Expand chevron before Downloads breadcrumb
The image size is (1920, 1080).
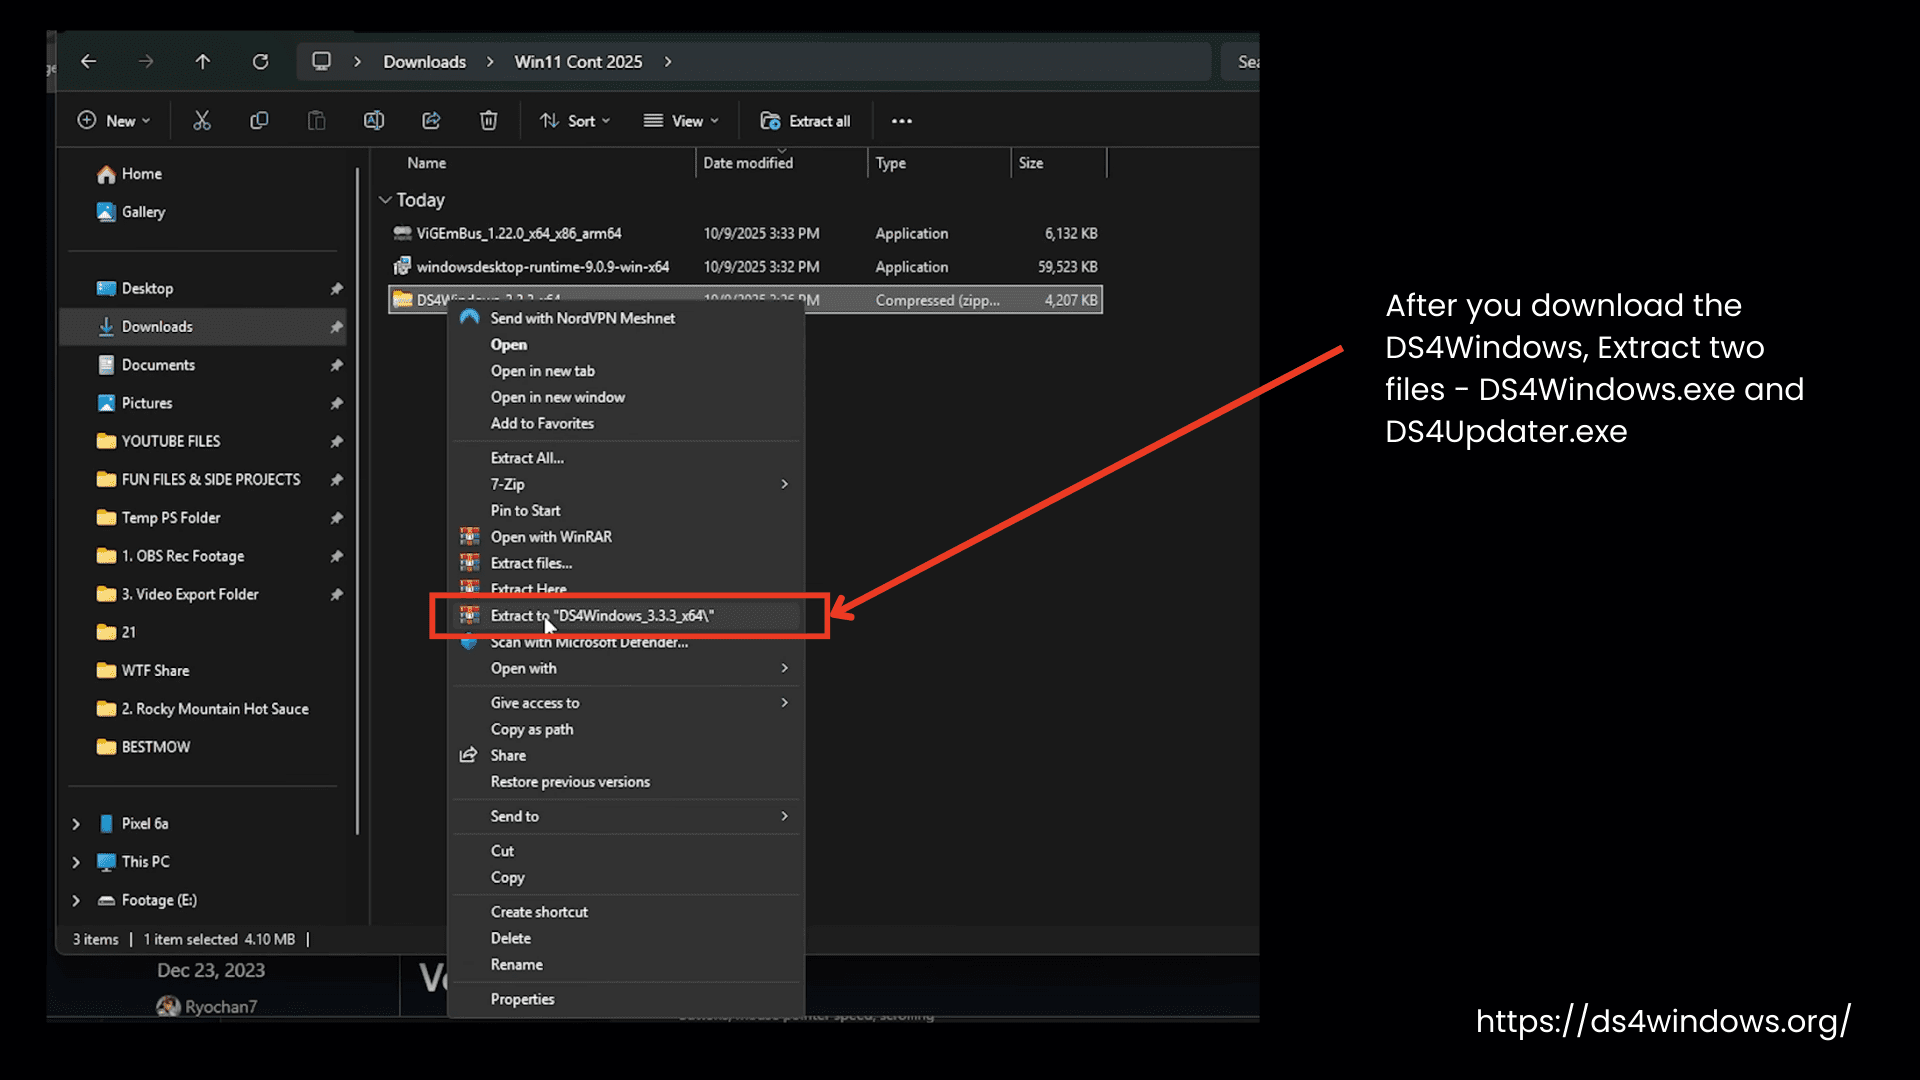click(357, 62)
